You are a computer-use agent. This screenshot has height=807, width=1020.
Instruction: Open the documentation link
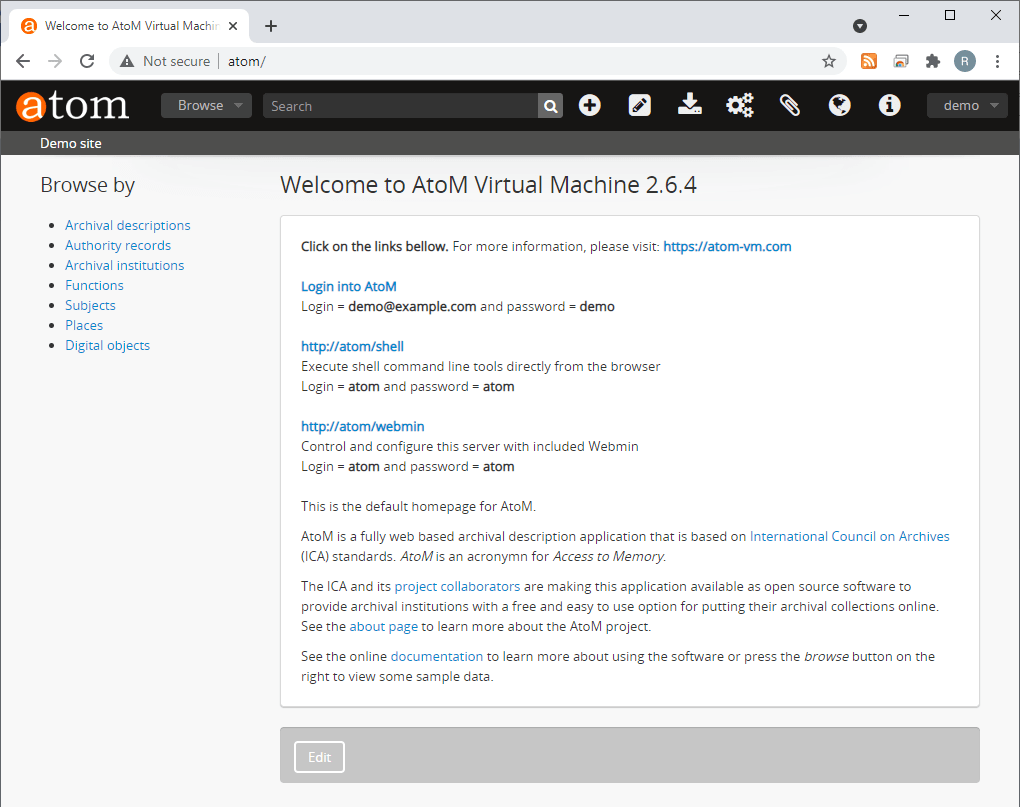437,657
